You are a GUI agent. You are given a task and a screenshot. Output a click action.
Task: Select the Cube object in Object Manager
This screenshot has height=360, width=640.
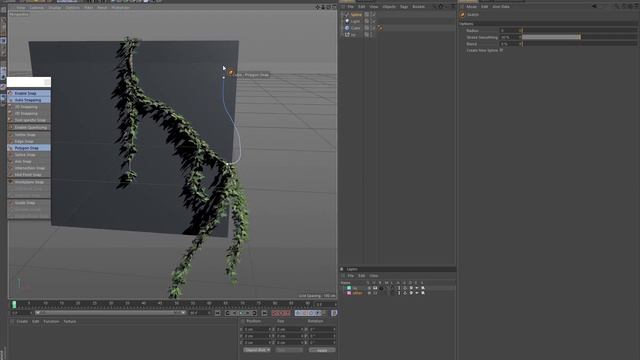[x=356, y=28]
